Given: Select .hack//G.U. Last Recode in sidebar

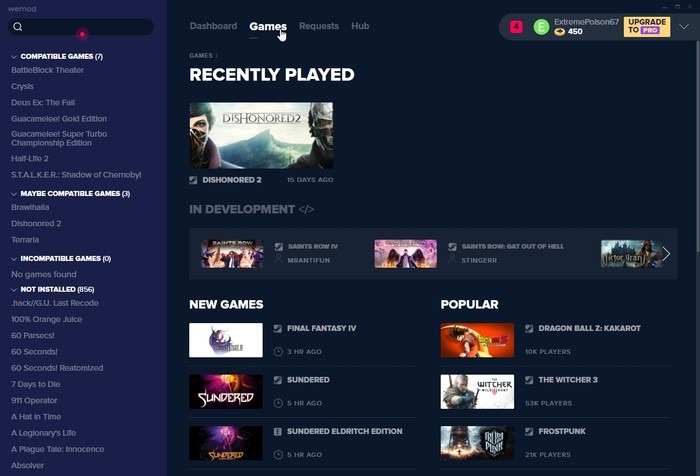Looking at the screenshot, I should point(55,303).
